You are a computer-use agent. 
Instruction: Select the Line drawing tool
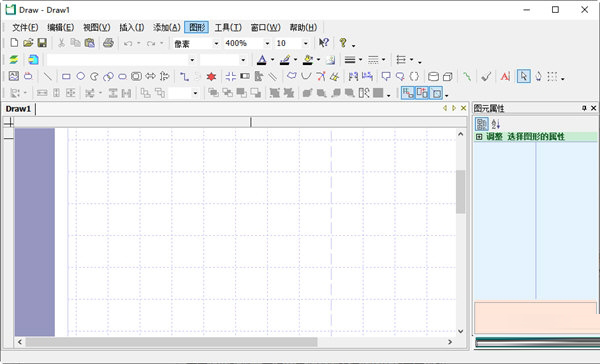(47, 77)
